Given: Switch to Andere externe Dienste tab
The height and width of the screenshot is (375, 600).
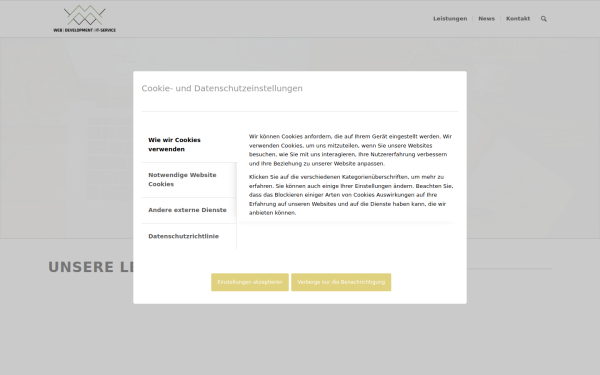Looking at the screenshot, I should 189,210.
